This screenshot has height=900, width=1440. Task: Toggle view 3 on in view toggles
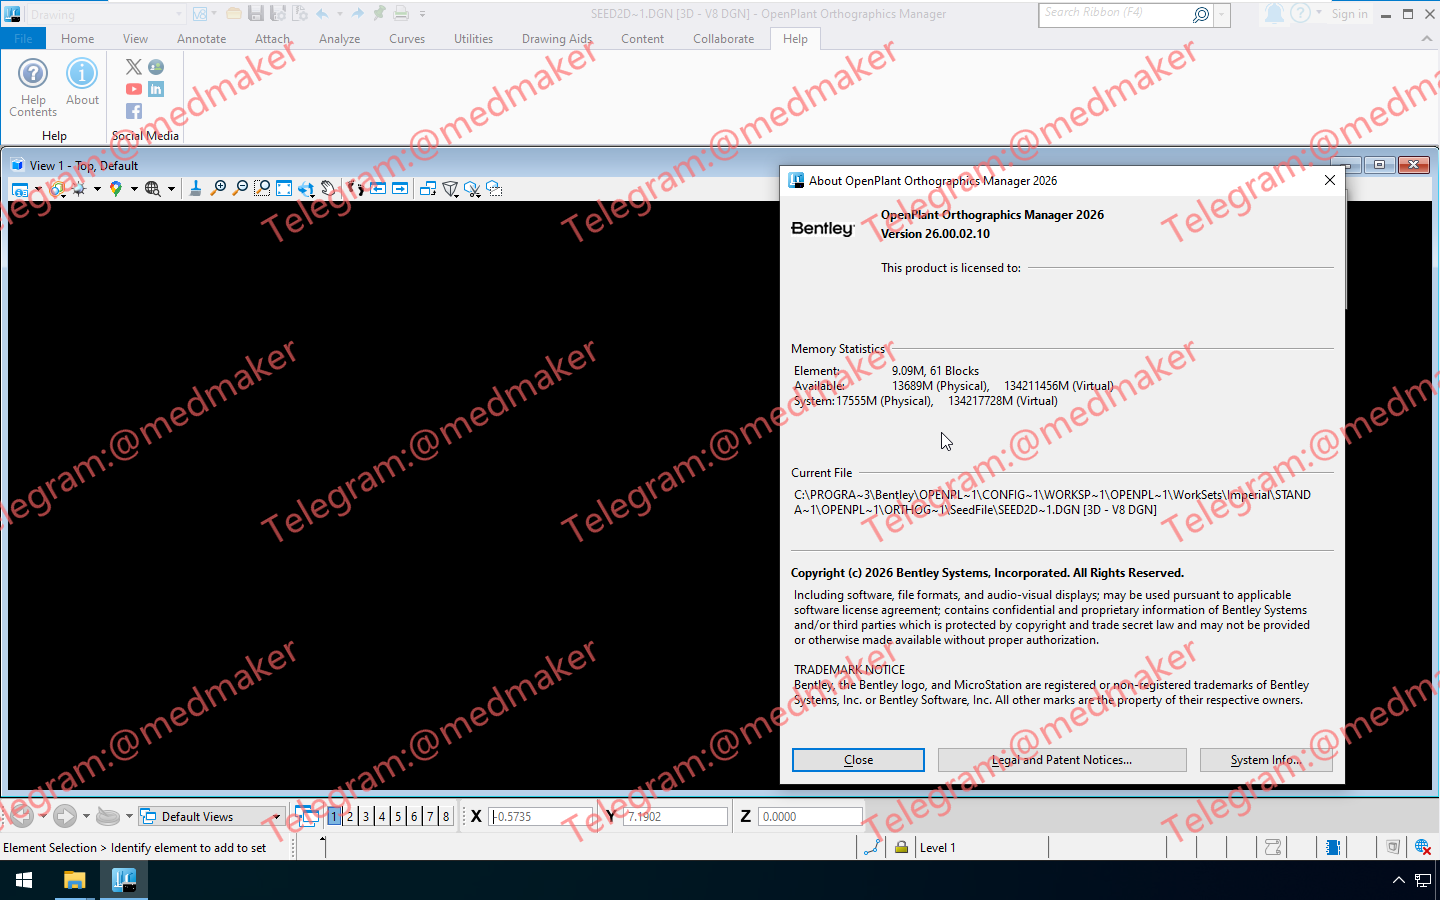coord(366,816)
